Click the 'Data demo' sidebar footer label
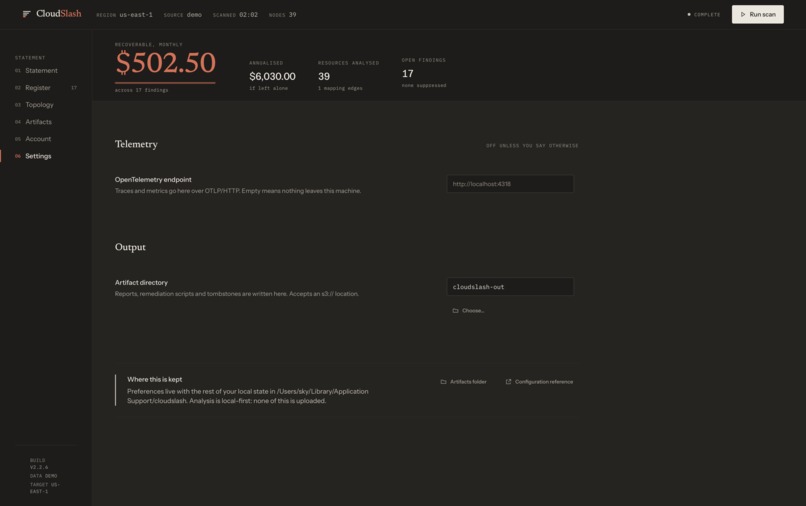806x506 pixels. pos(44,476)
